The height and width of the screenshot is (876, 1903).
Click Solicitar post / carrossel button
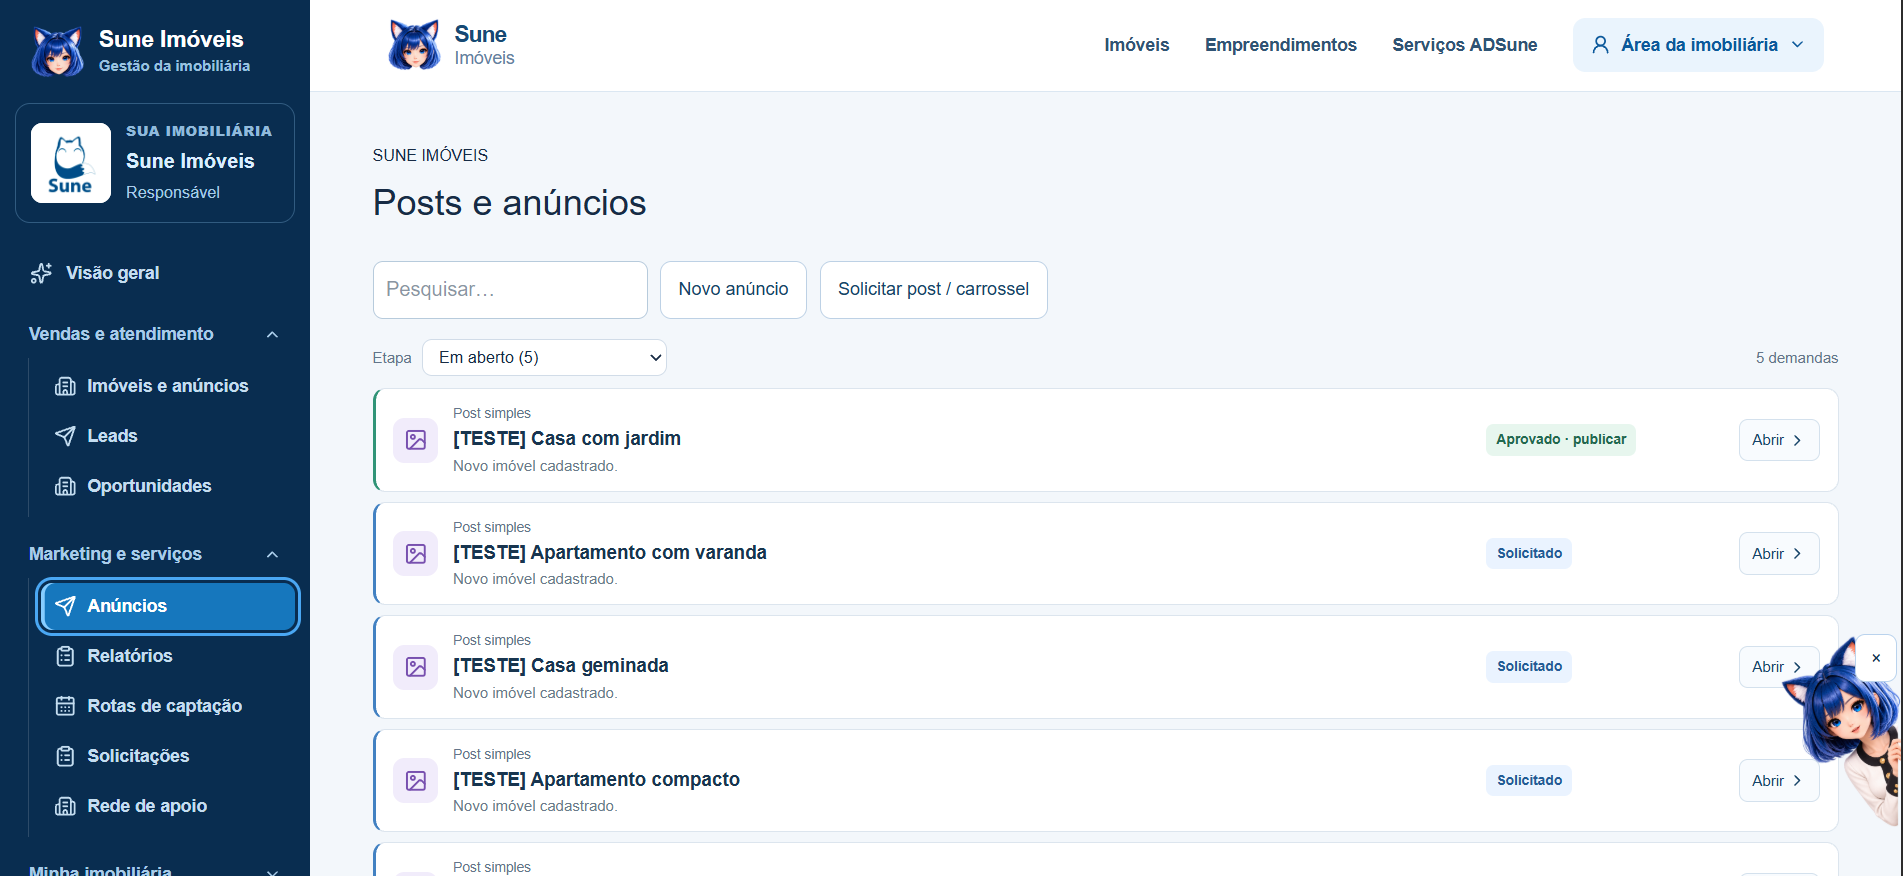click(x=933, y=290)
